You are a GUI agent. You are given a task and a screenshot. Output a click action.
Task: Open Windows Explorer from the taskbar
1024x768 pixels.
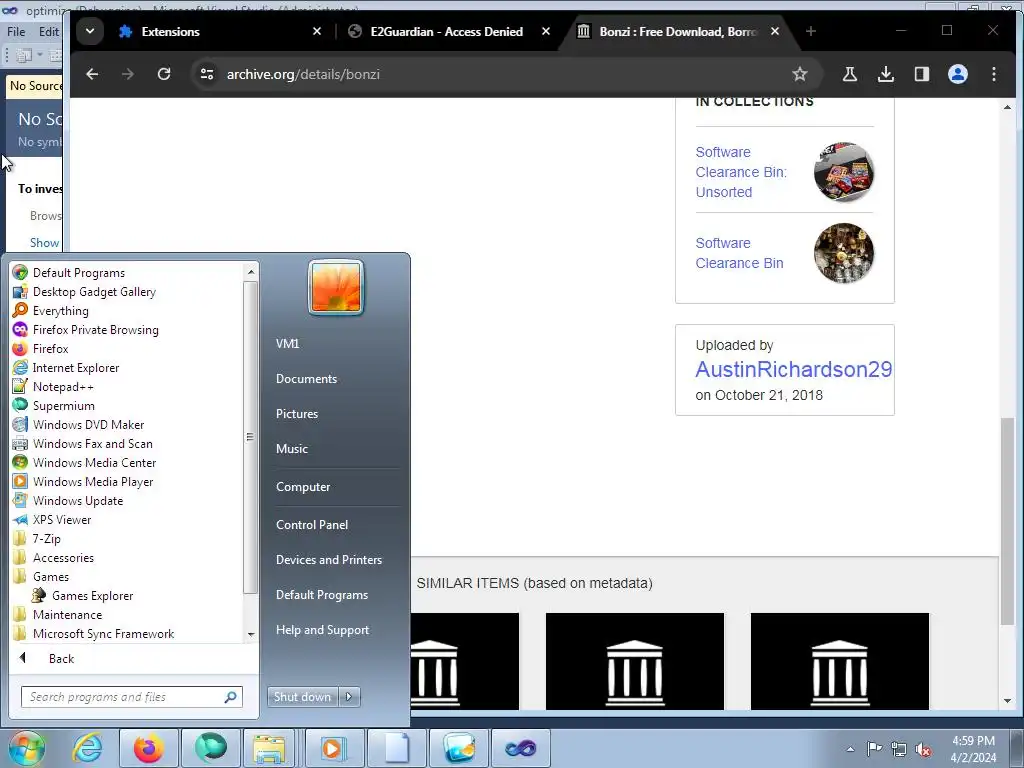click(x=269, y=748)
